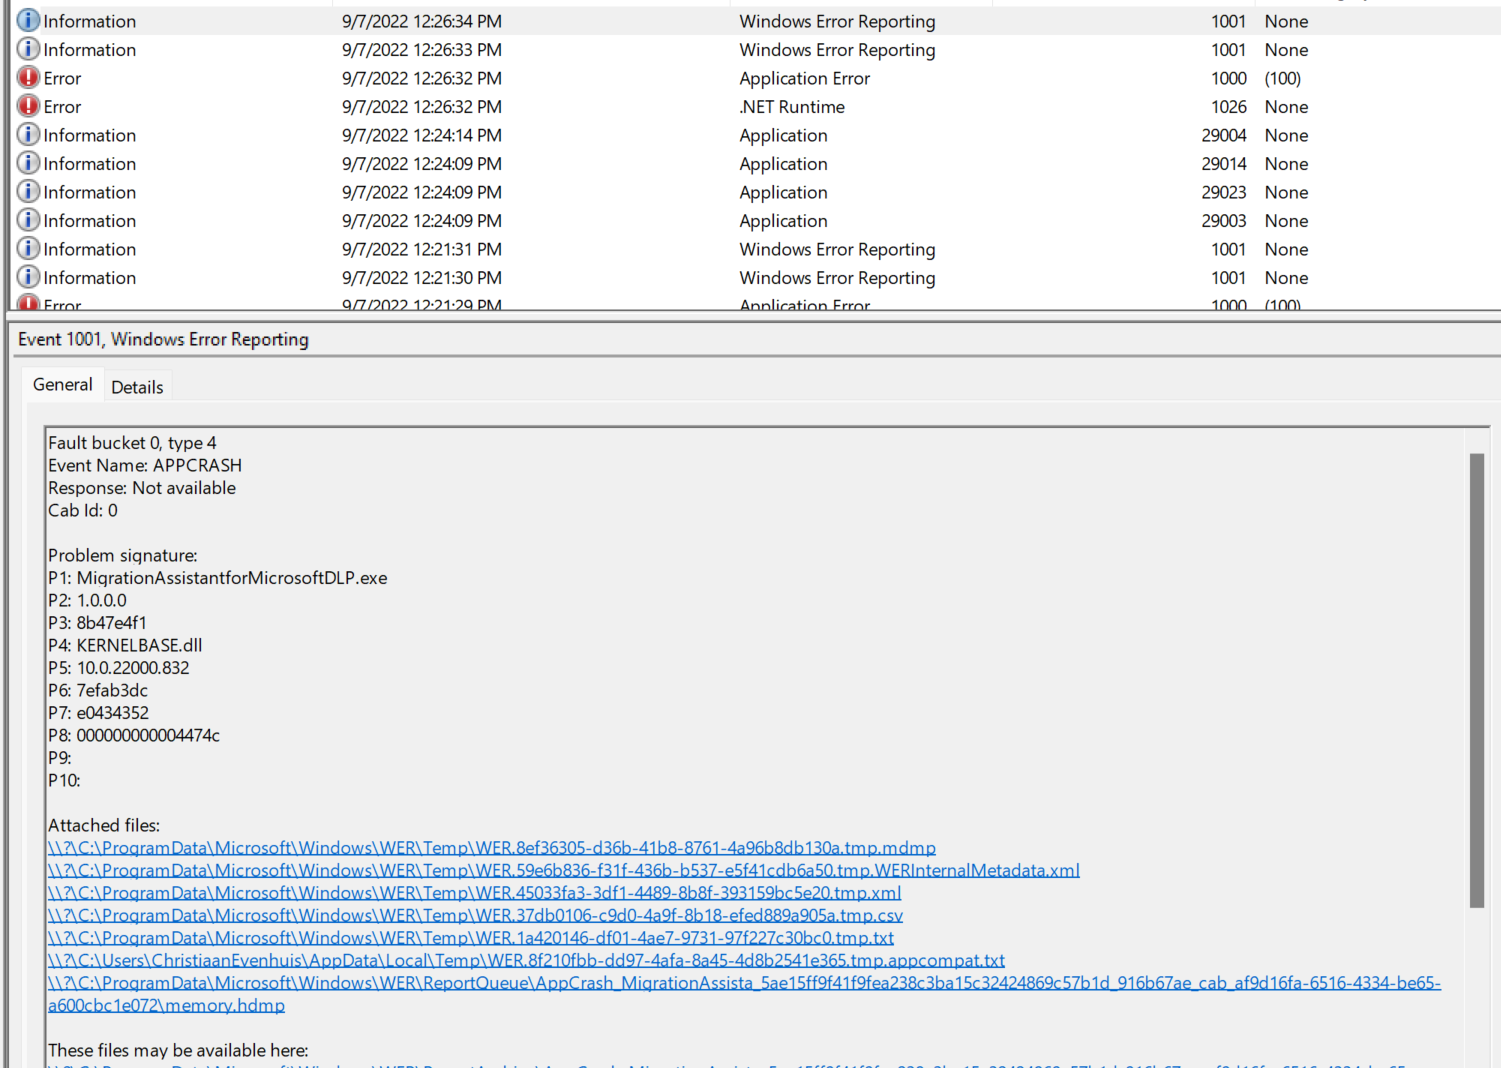This screenshot has height=1068, width=1501.
Task: Select the General tab
Action: coord(62,384)
